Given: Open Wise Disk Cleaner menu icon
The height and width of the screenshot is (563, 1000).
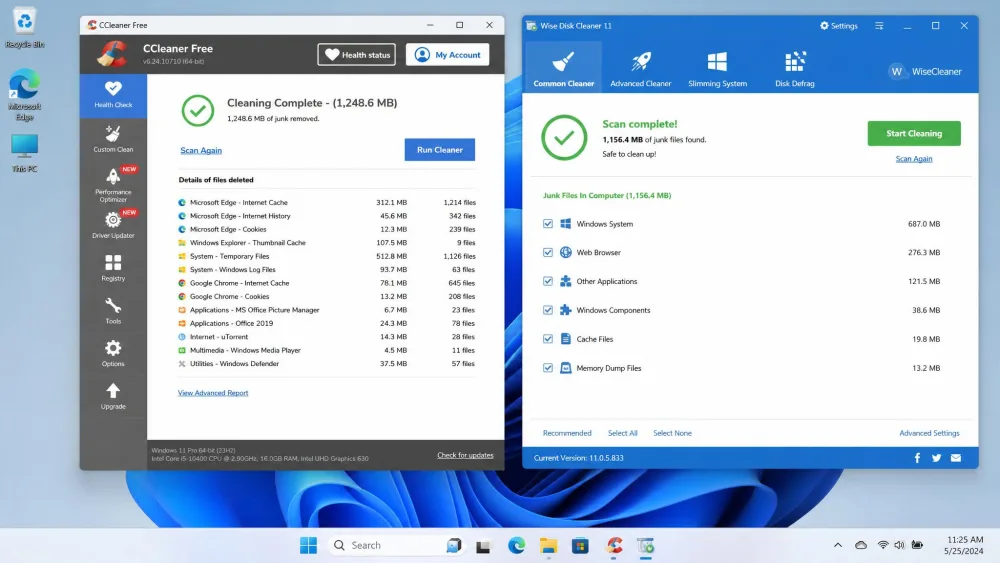Looking at the screenshot, I should [x=879, y=26].
